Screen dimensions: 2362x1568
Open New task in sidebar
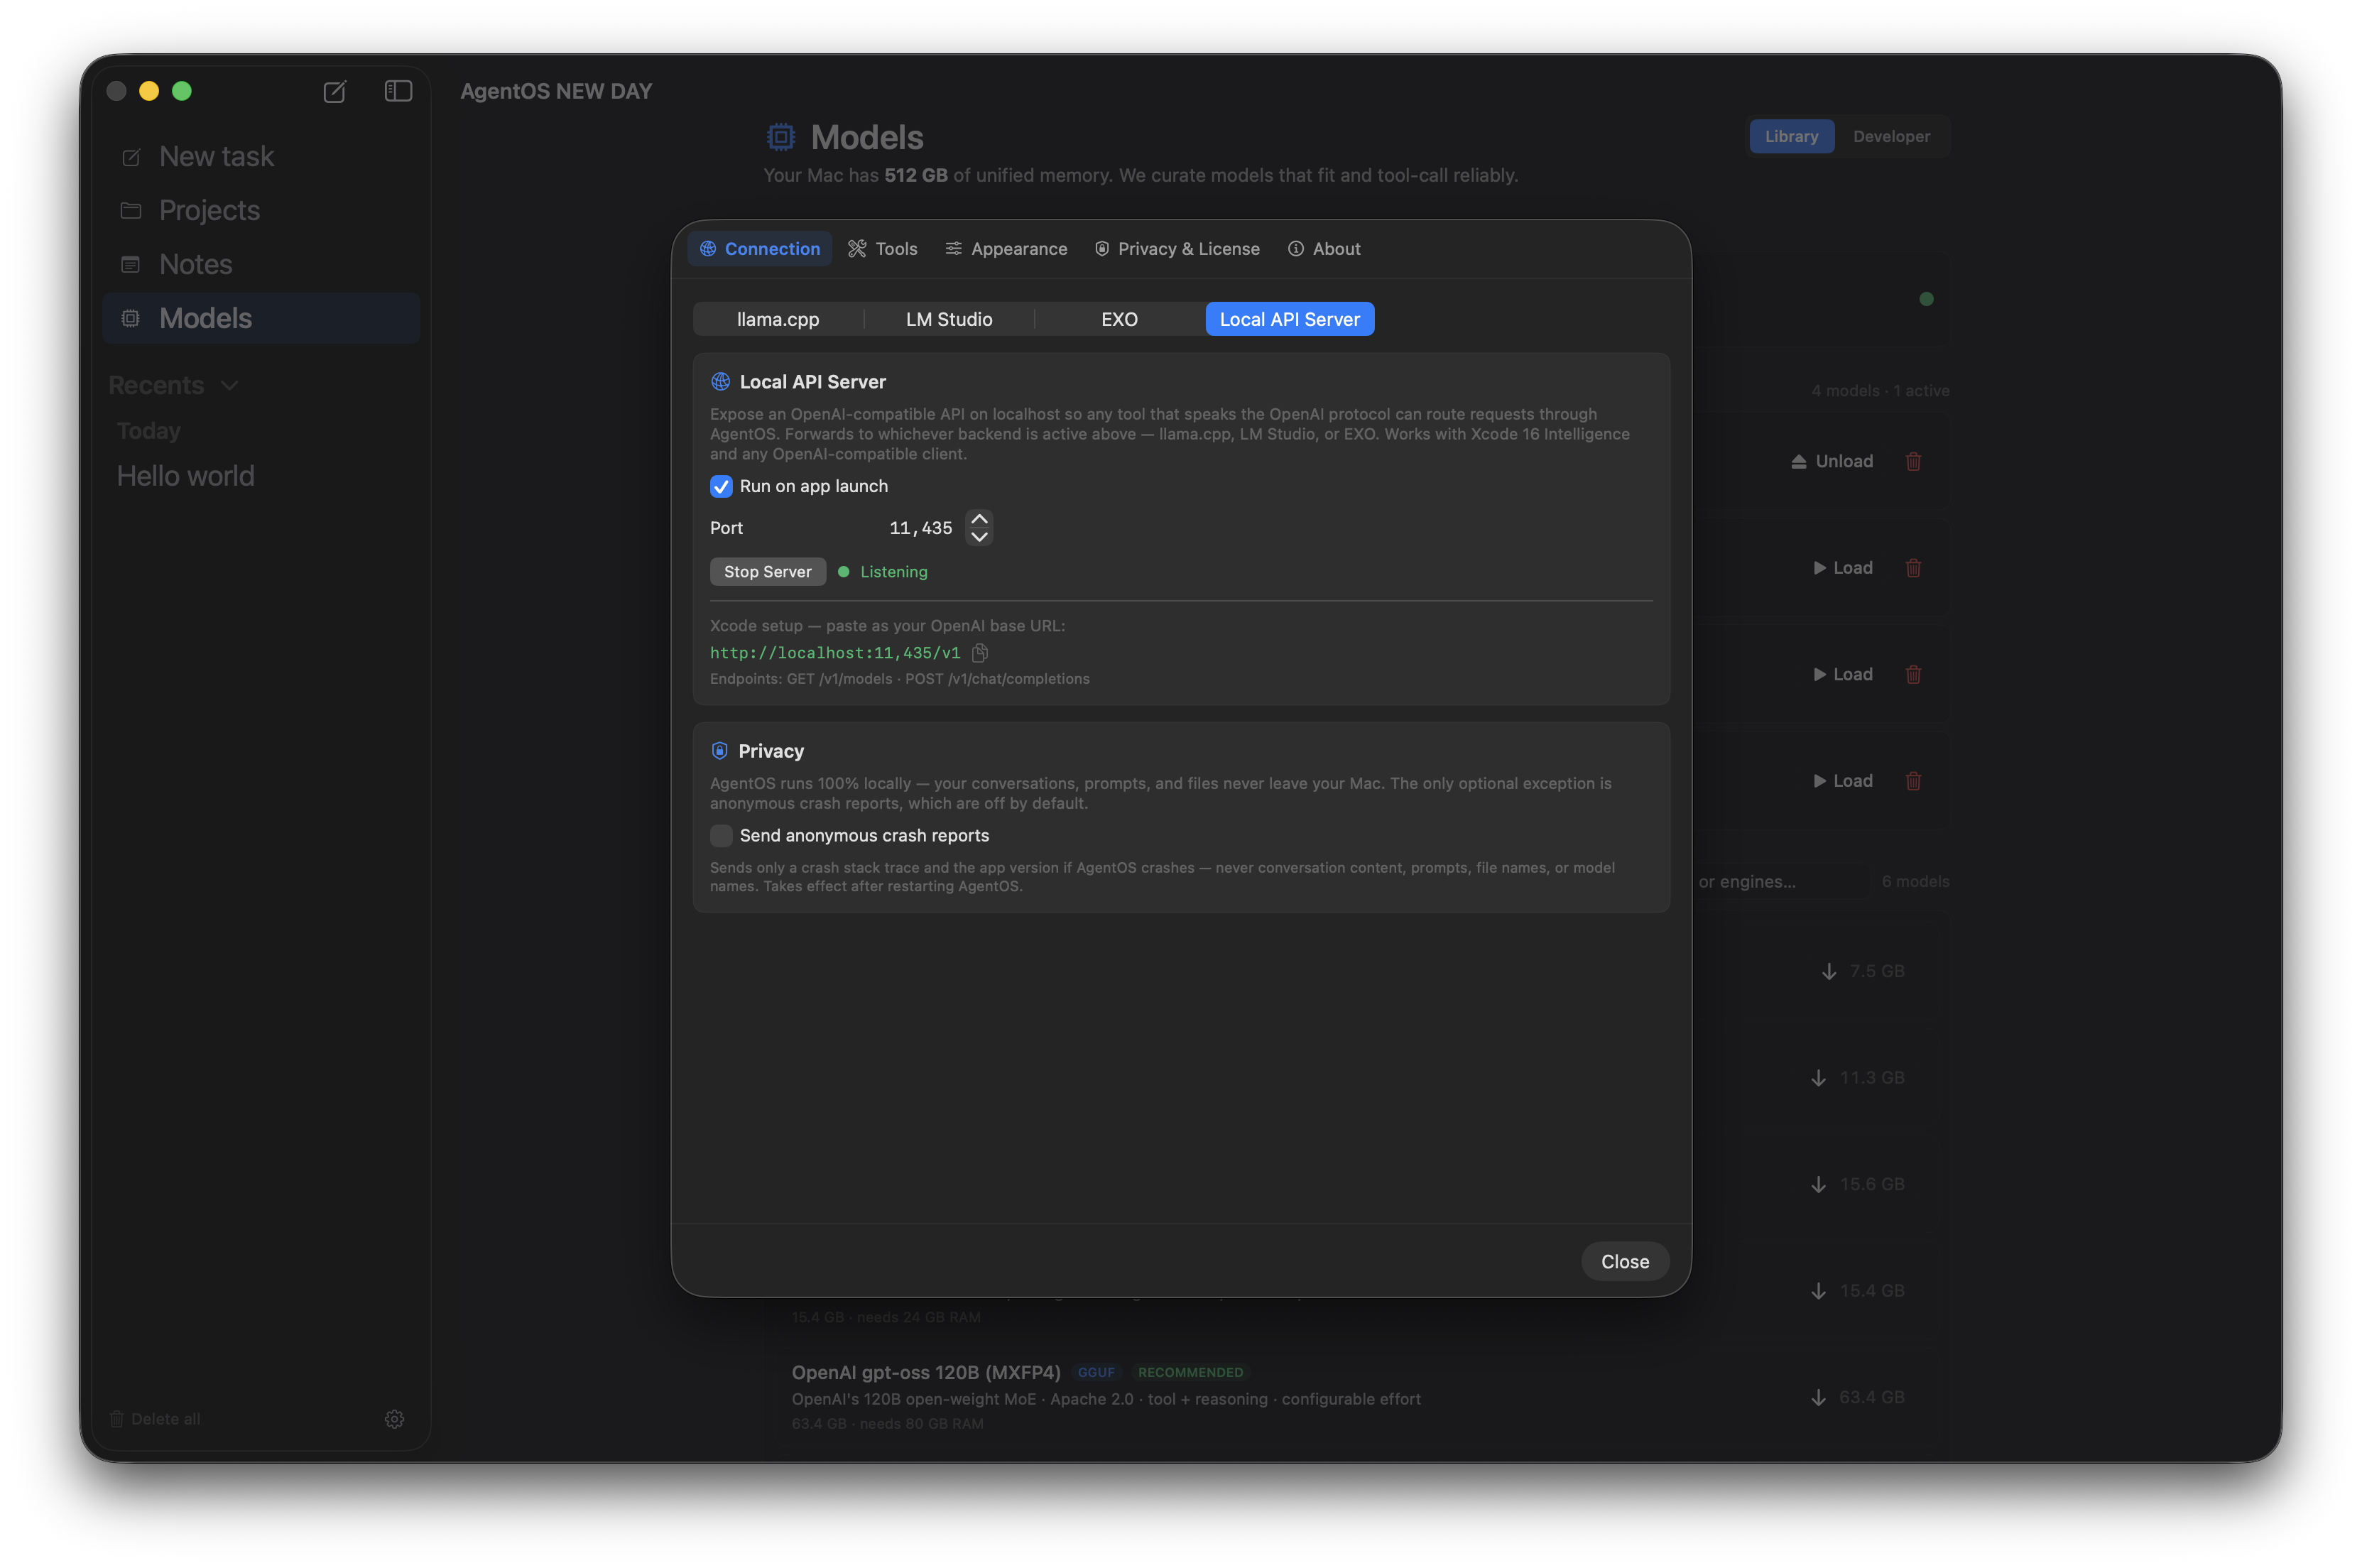[261, 157]
